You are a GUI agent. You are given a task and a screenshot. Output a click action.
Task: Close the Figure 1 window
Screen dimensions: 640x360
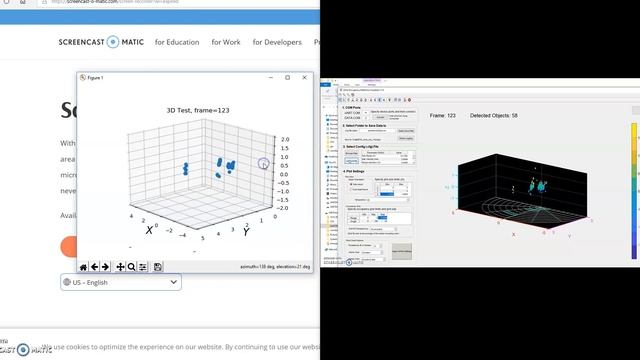304,78
